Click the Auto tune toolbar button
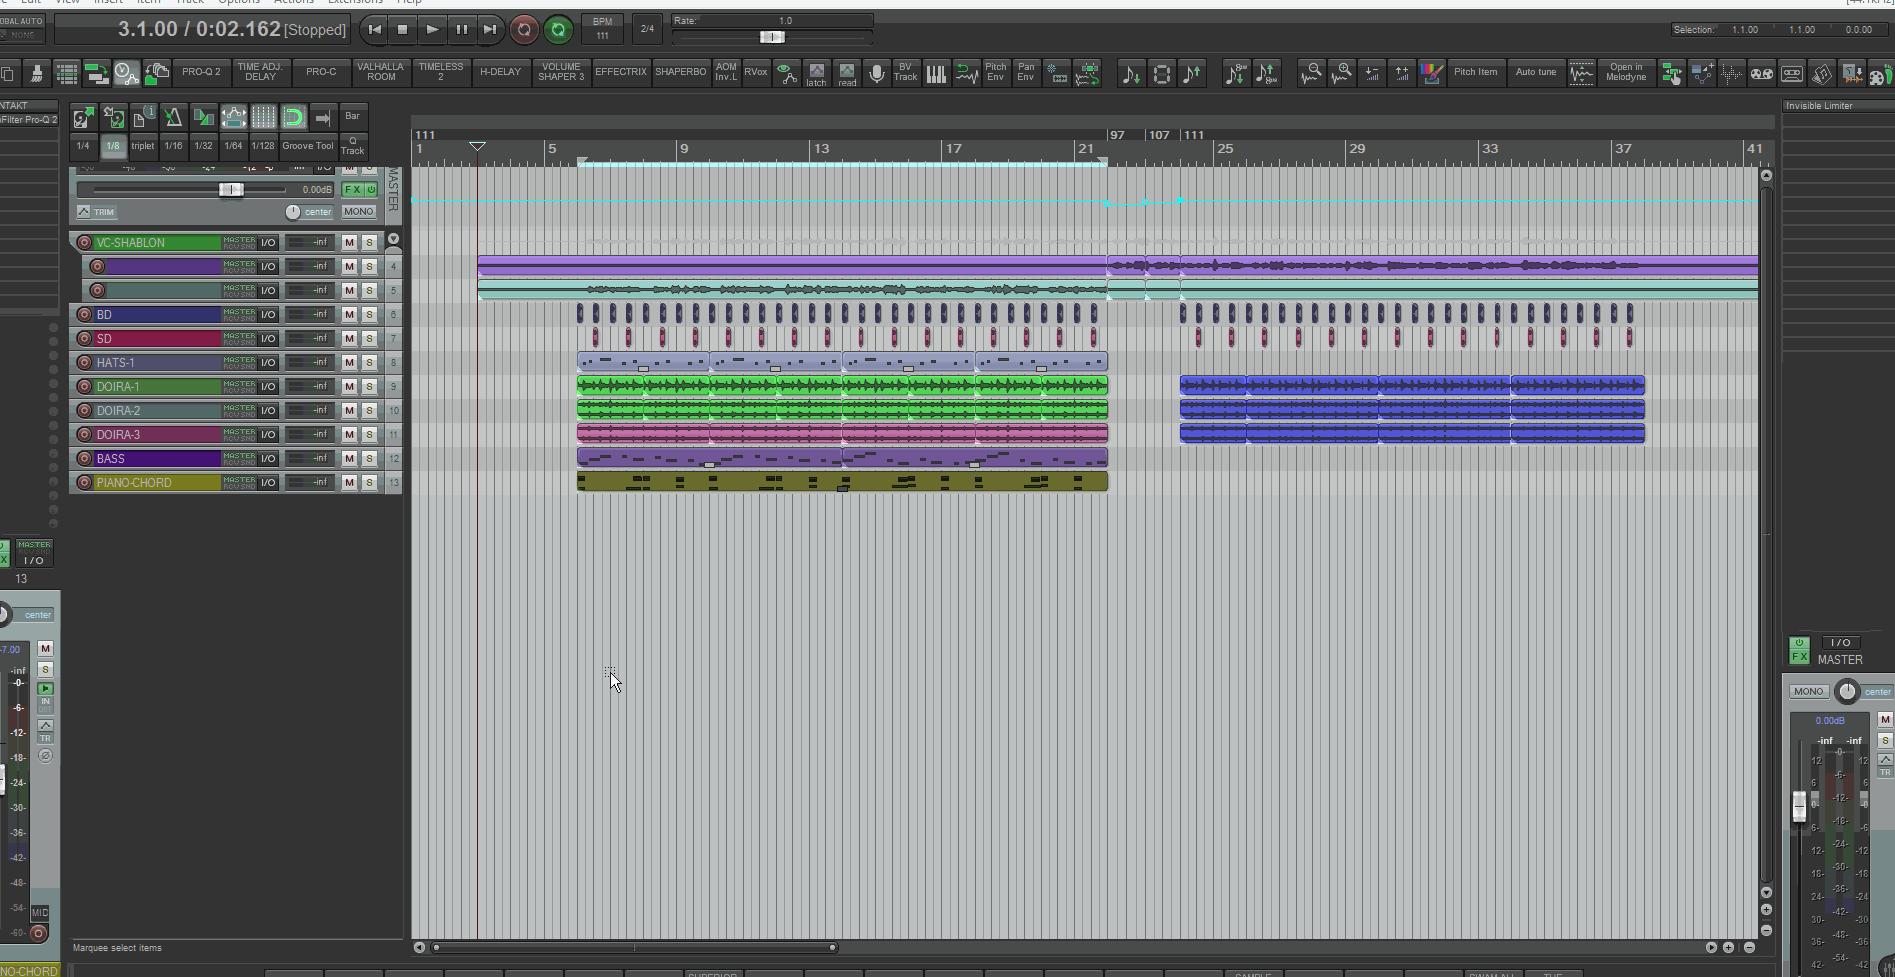Viewport: 1895px width, 977px height. pos(1535,72)
